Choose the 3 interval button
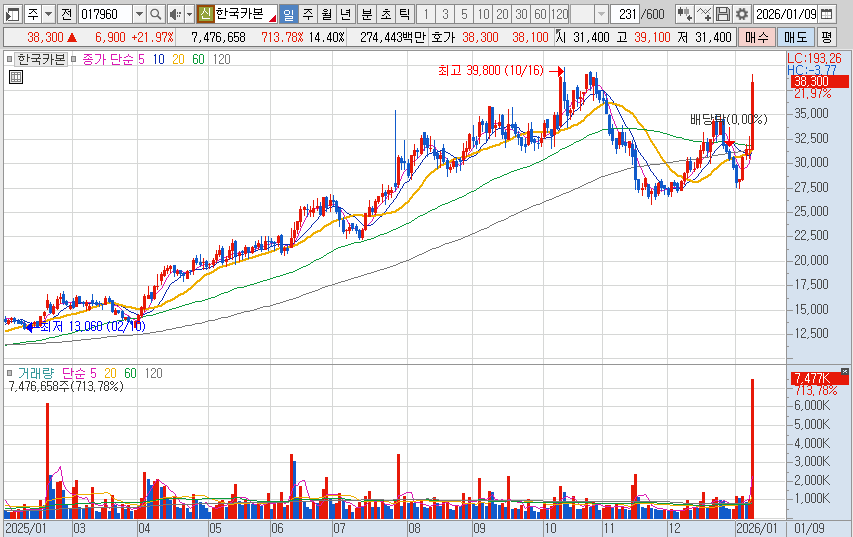Image resolution: width=853 pixels, height=537 pixels. (x=445, y=14)
